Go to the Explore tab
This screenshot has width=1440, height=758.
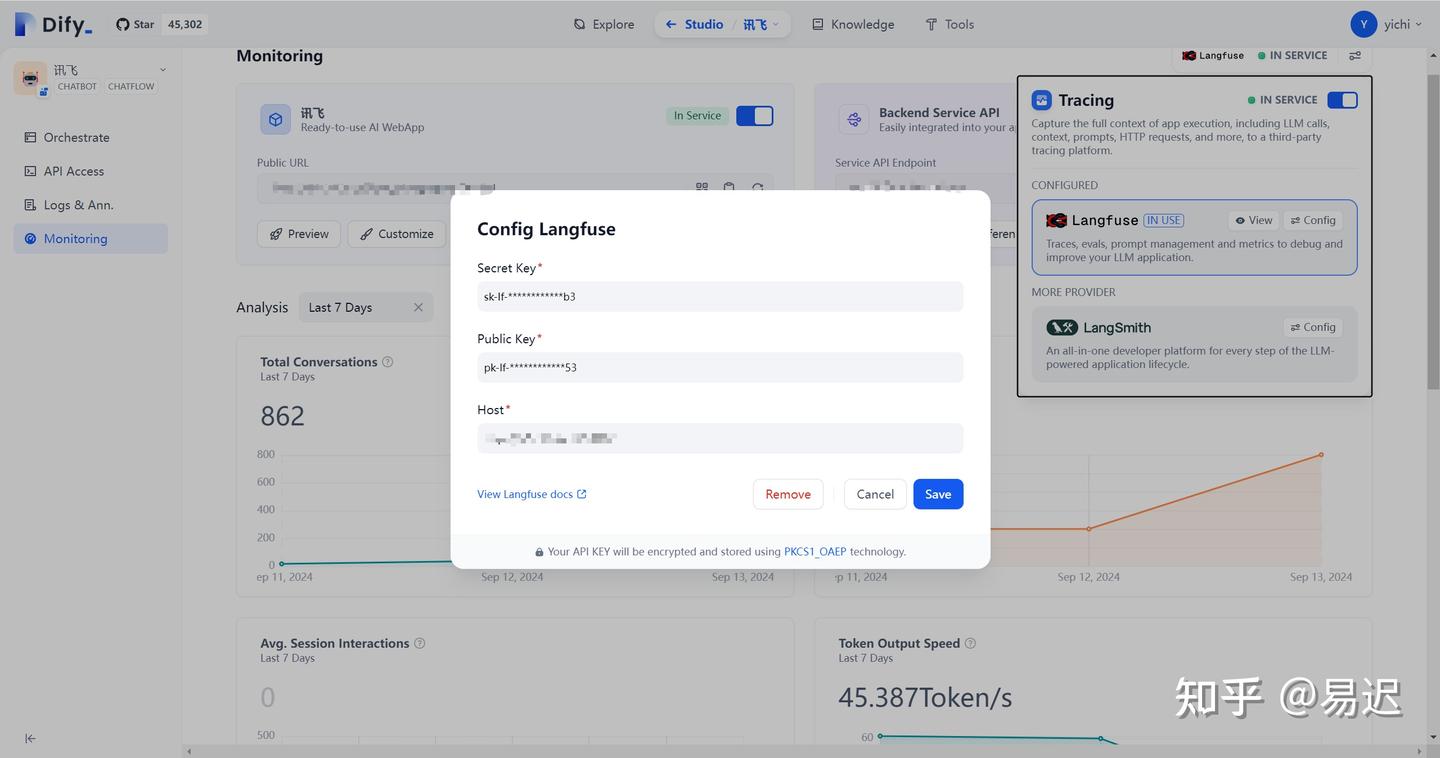(604, 24)
